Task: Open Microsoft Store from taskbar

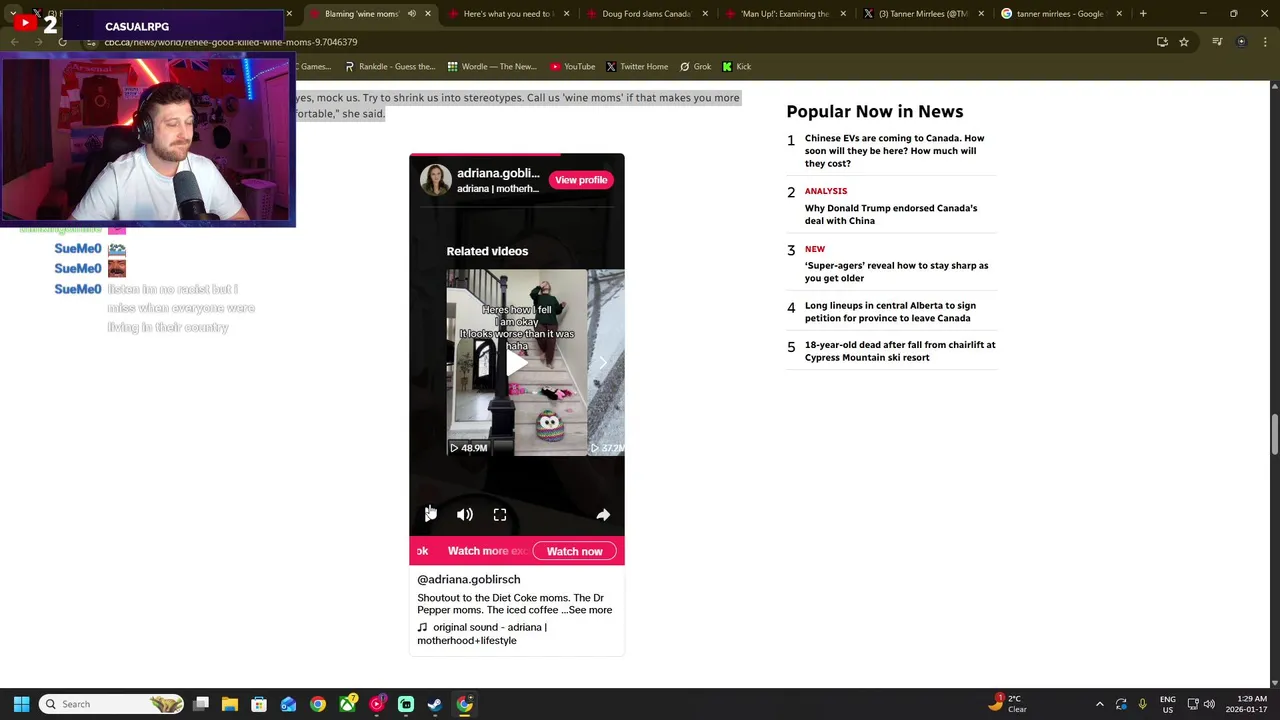Action: point(259,704)
